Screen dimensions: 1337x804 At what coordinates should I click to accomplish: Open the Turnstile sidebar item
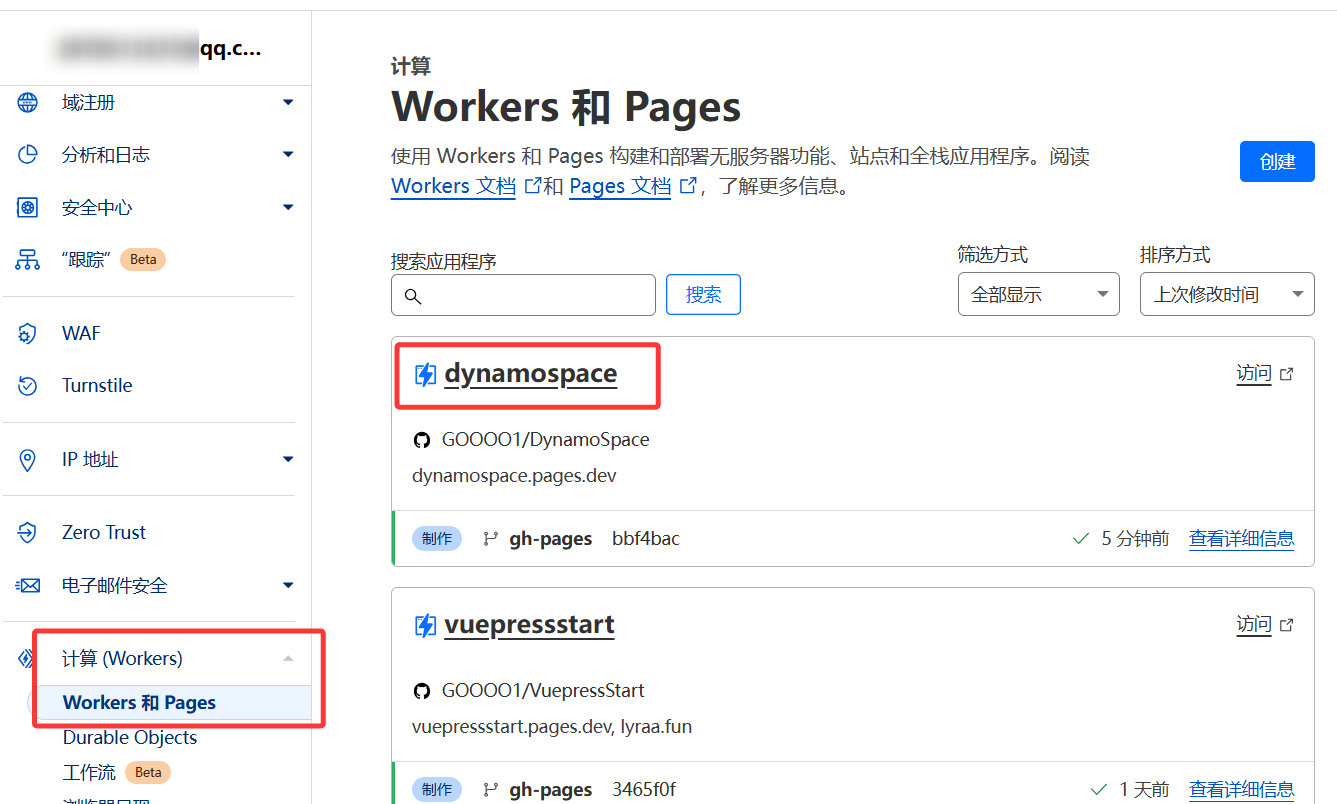[97, 385]
